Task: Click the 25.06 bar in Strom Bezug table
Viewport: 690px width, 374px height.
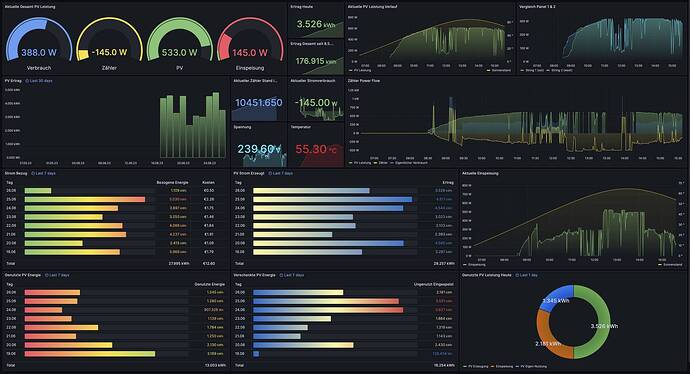Action: 85,199
